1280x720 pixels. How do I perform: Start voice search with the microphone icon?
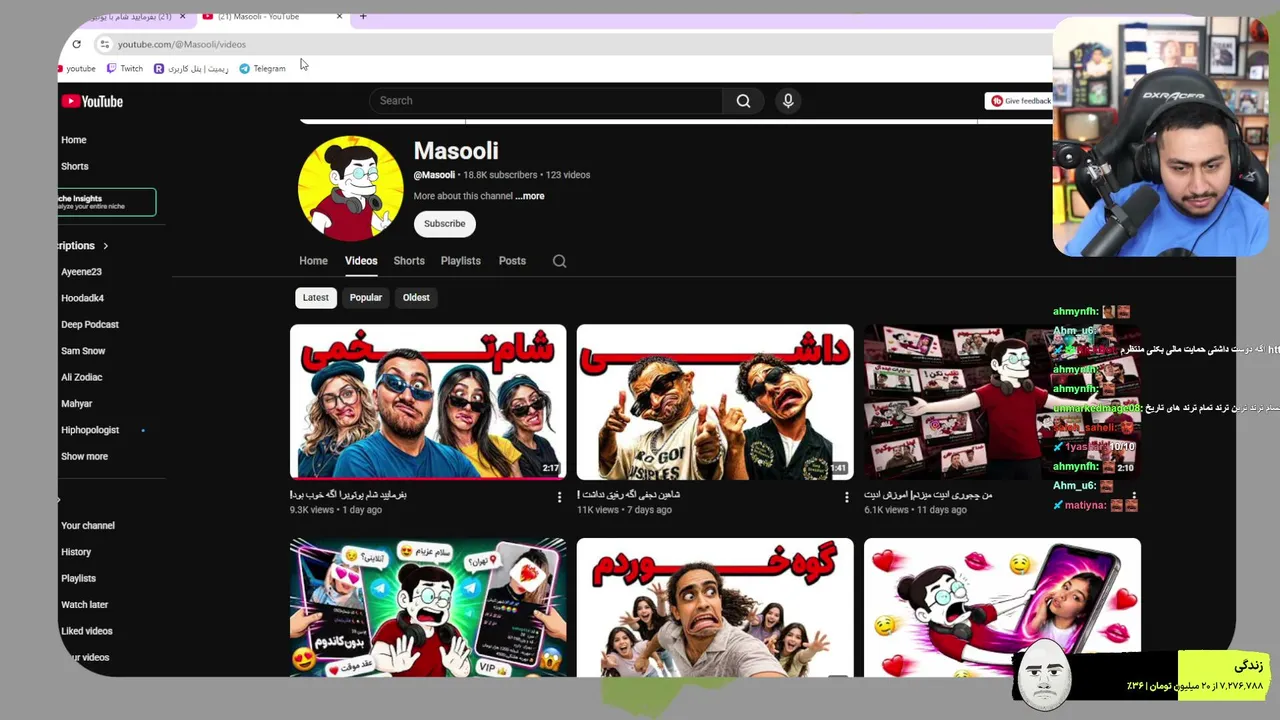(788, 101)
